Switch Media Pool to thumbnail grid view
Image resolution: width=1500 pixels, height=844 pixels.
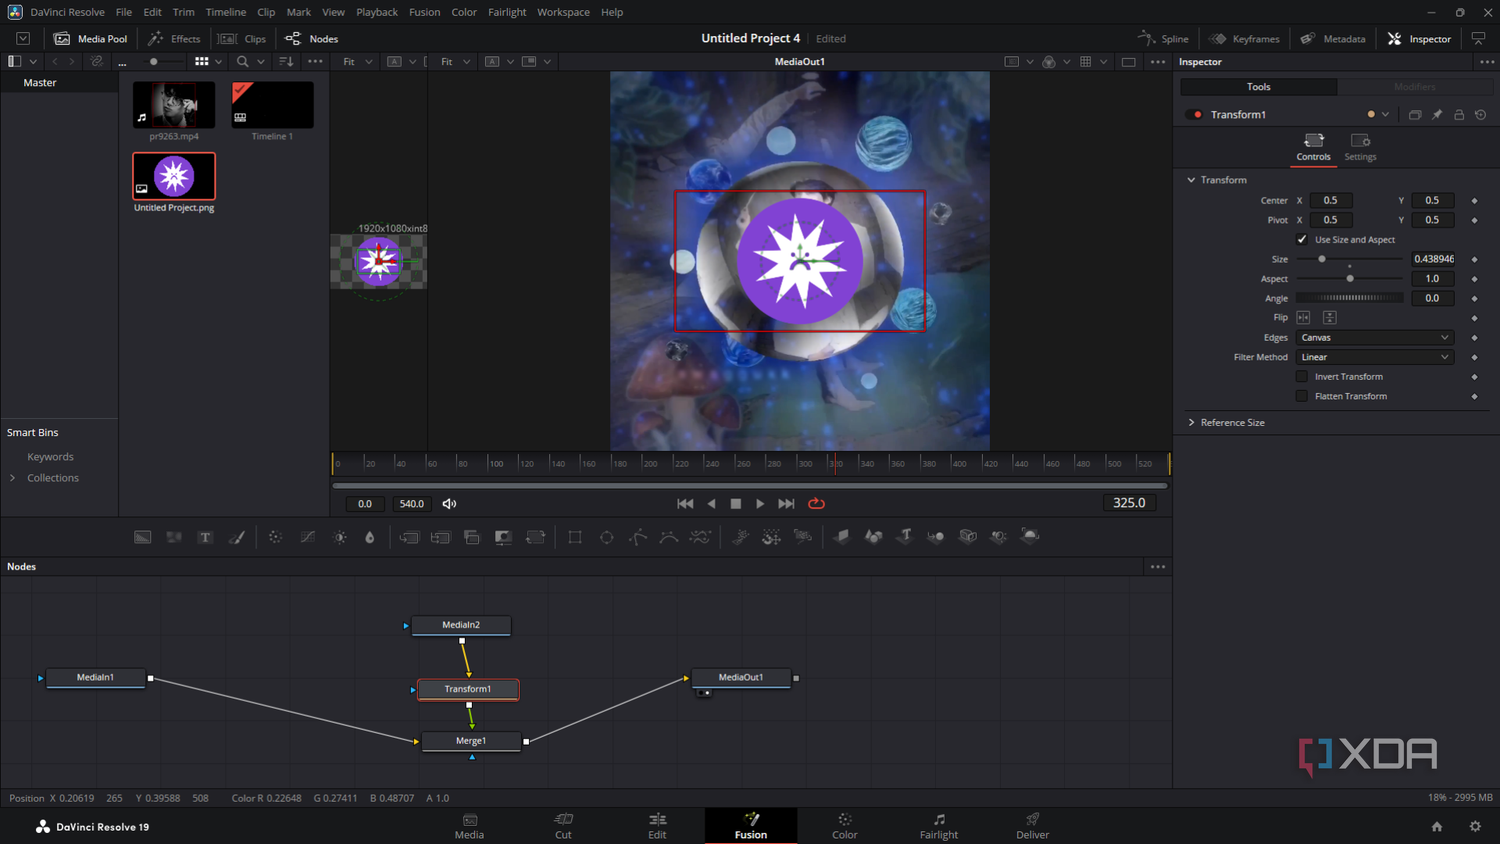pos(202,62)
